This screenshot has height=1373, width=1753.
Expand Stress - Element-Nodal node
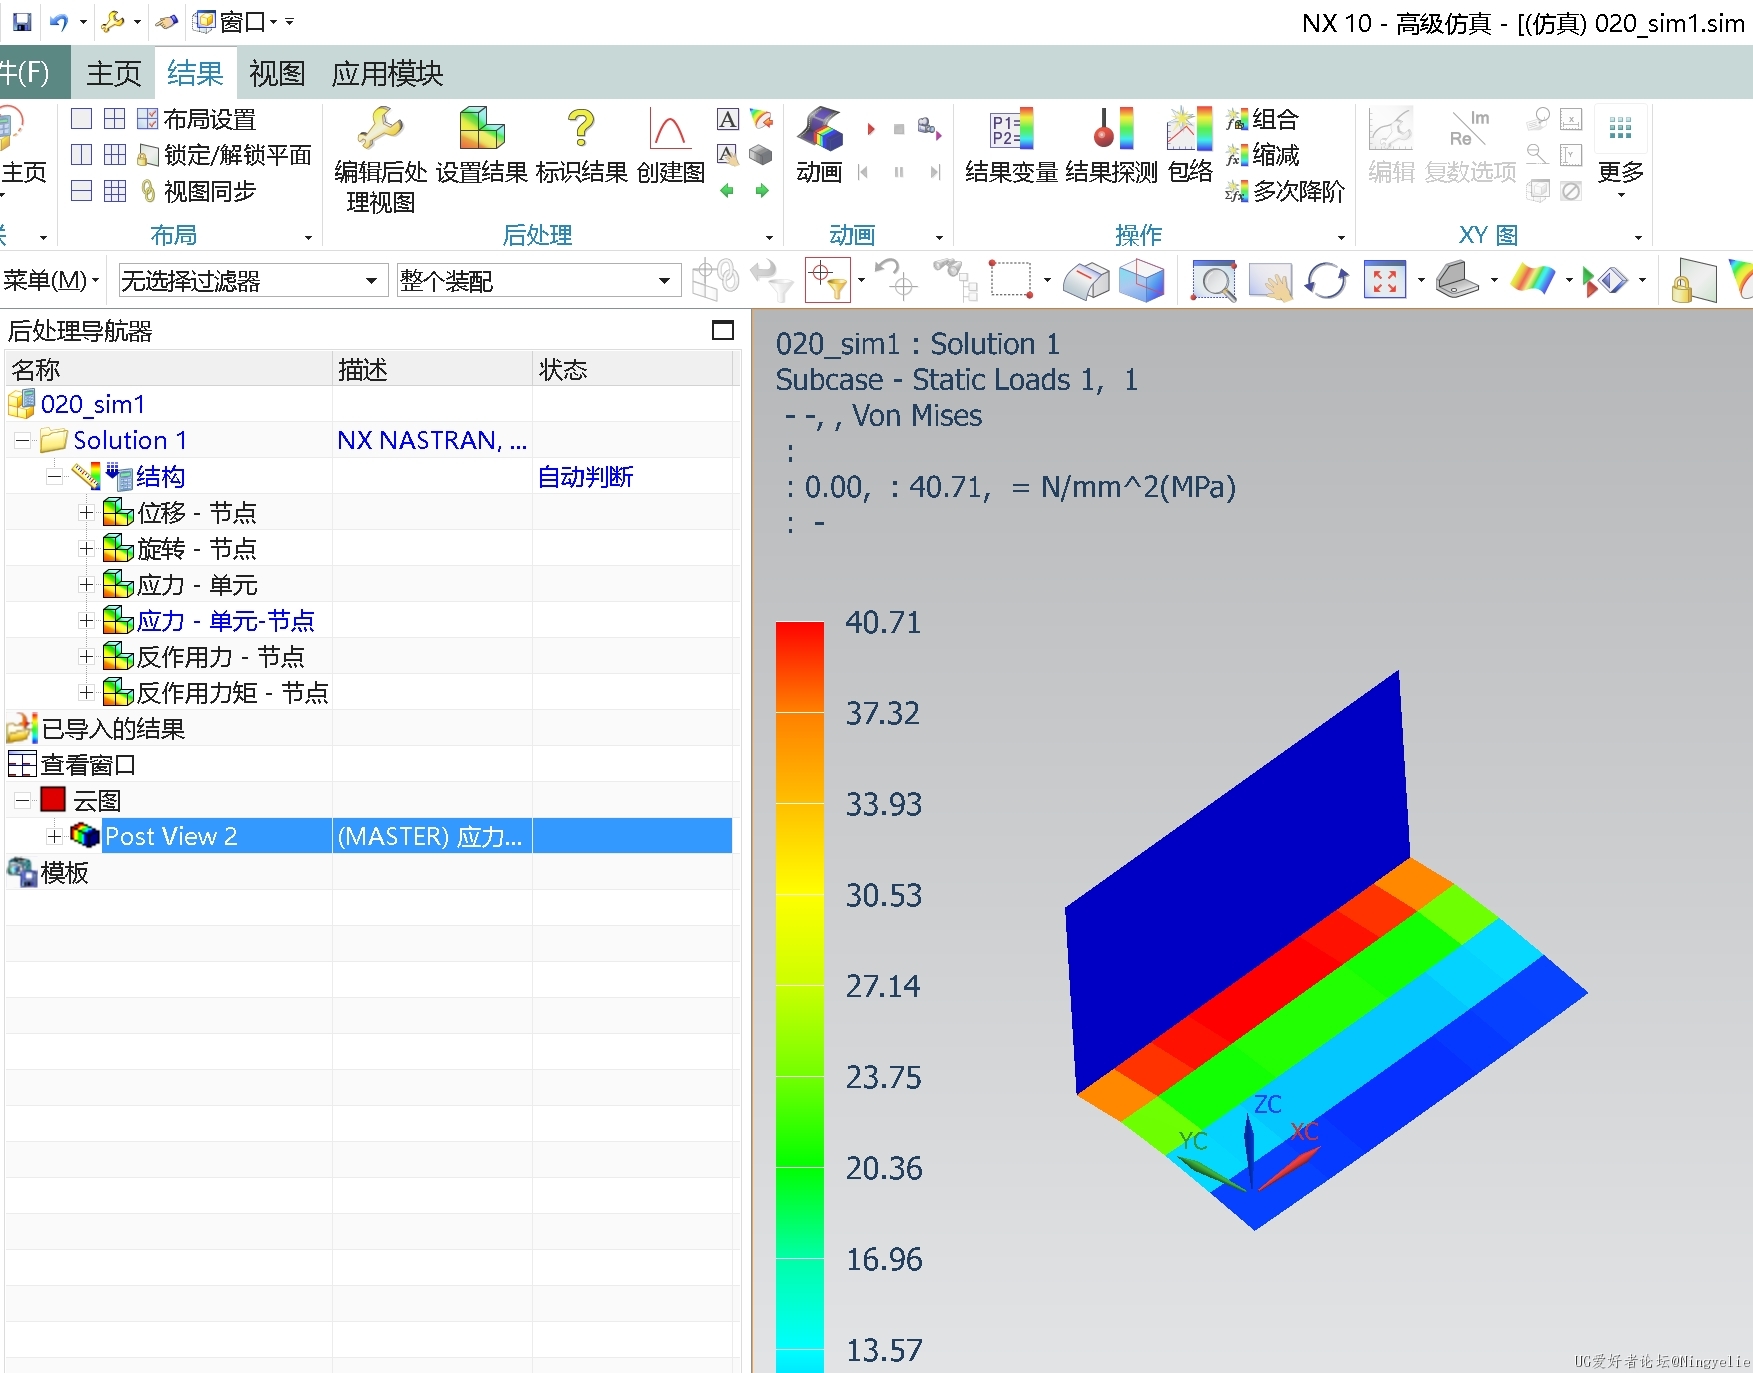[86, 621]
